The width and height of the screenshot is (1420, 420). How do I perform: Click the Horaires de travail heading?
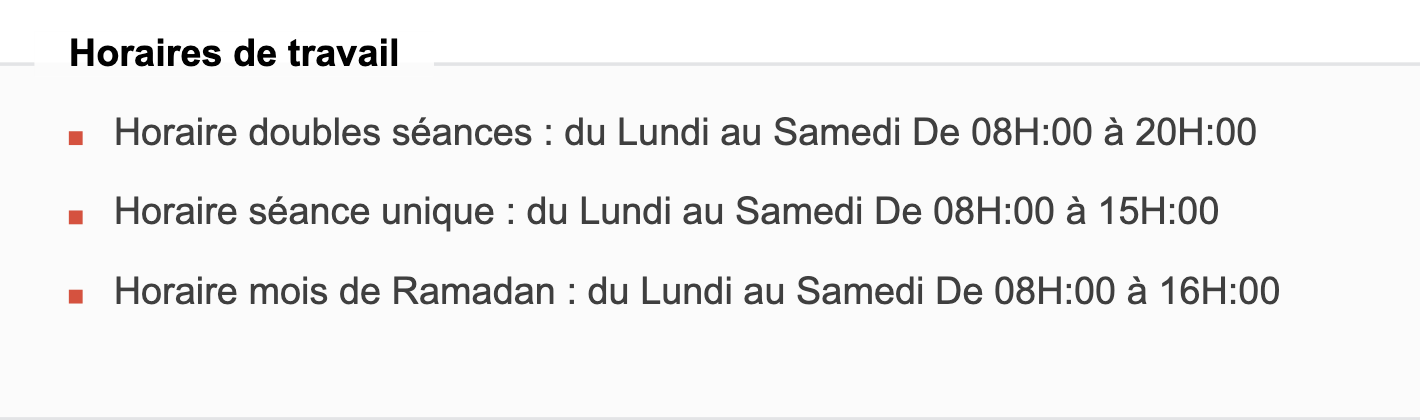(234, 53)
